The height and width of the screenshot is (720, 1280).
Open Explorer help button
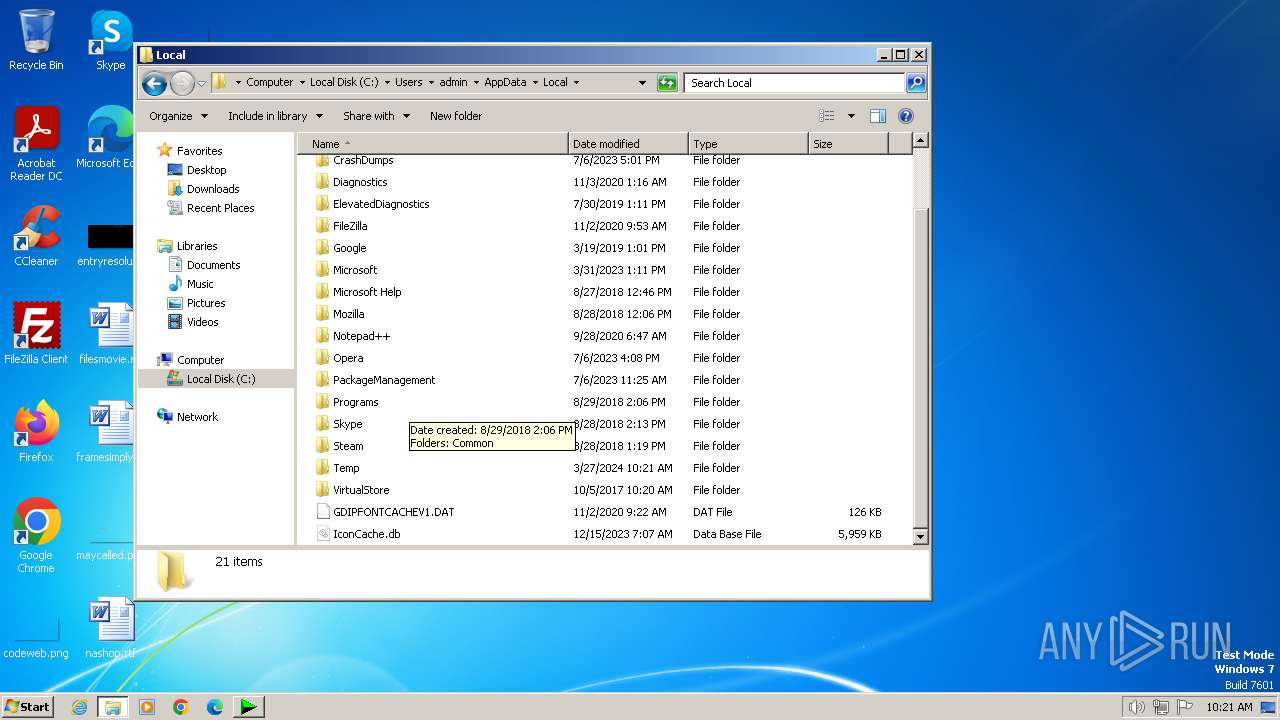(x=906, y=116)
